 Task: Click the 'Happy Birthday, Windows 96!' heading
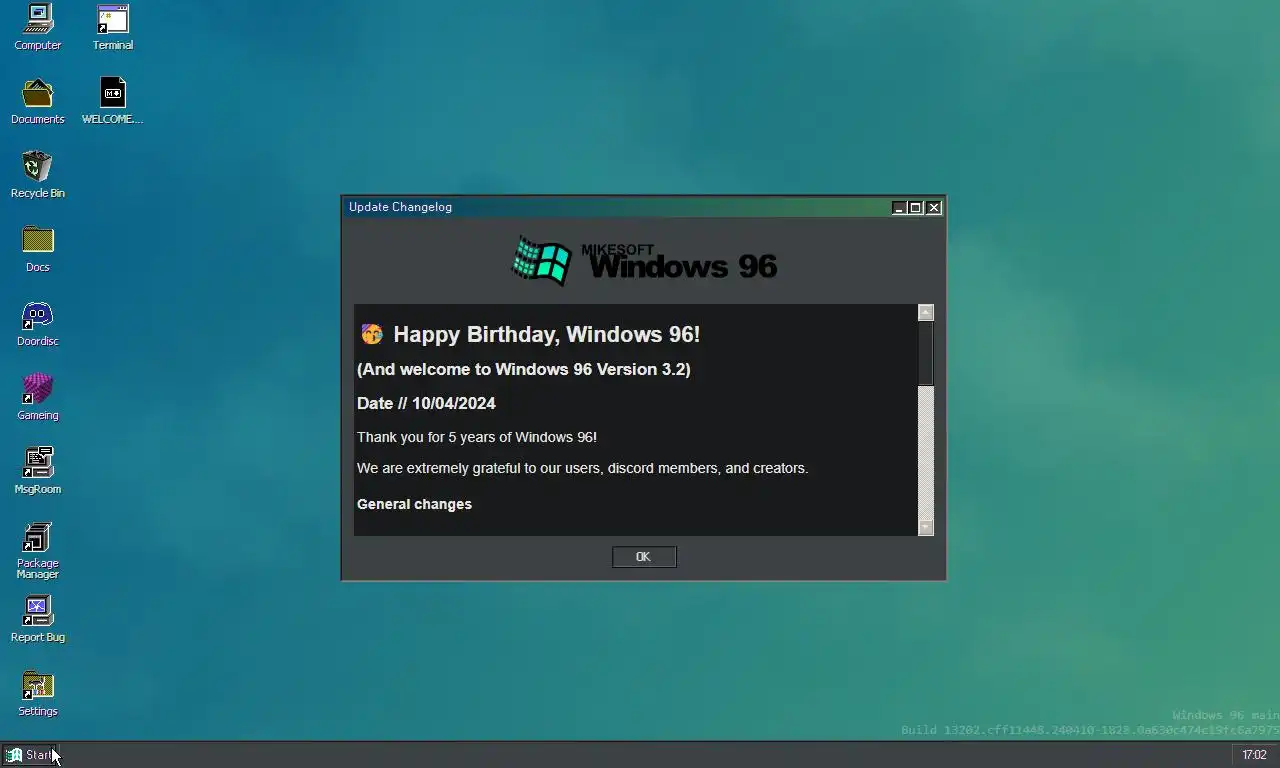tap(547, 334)
